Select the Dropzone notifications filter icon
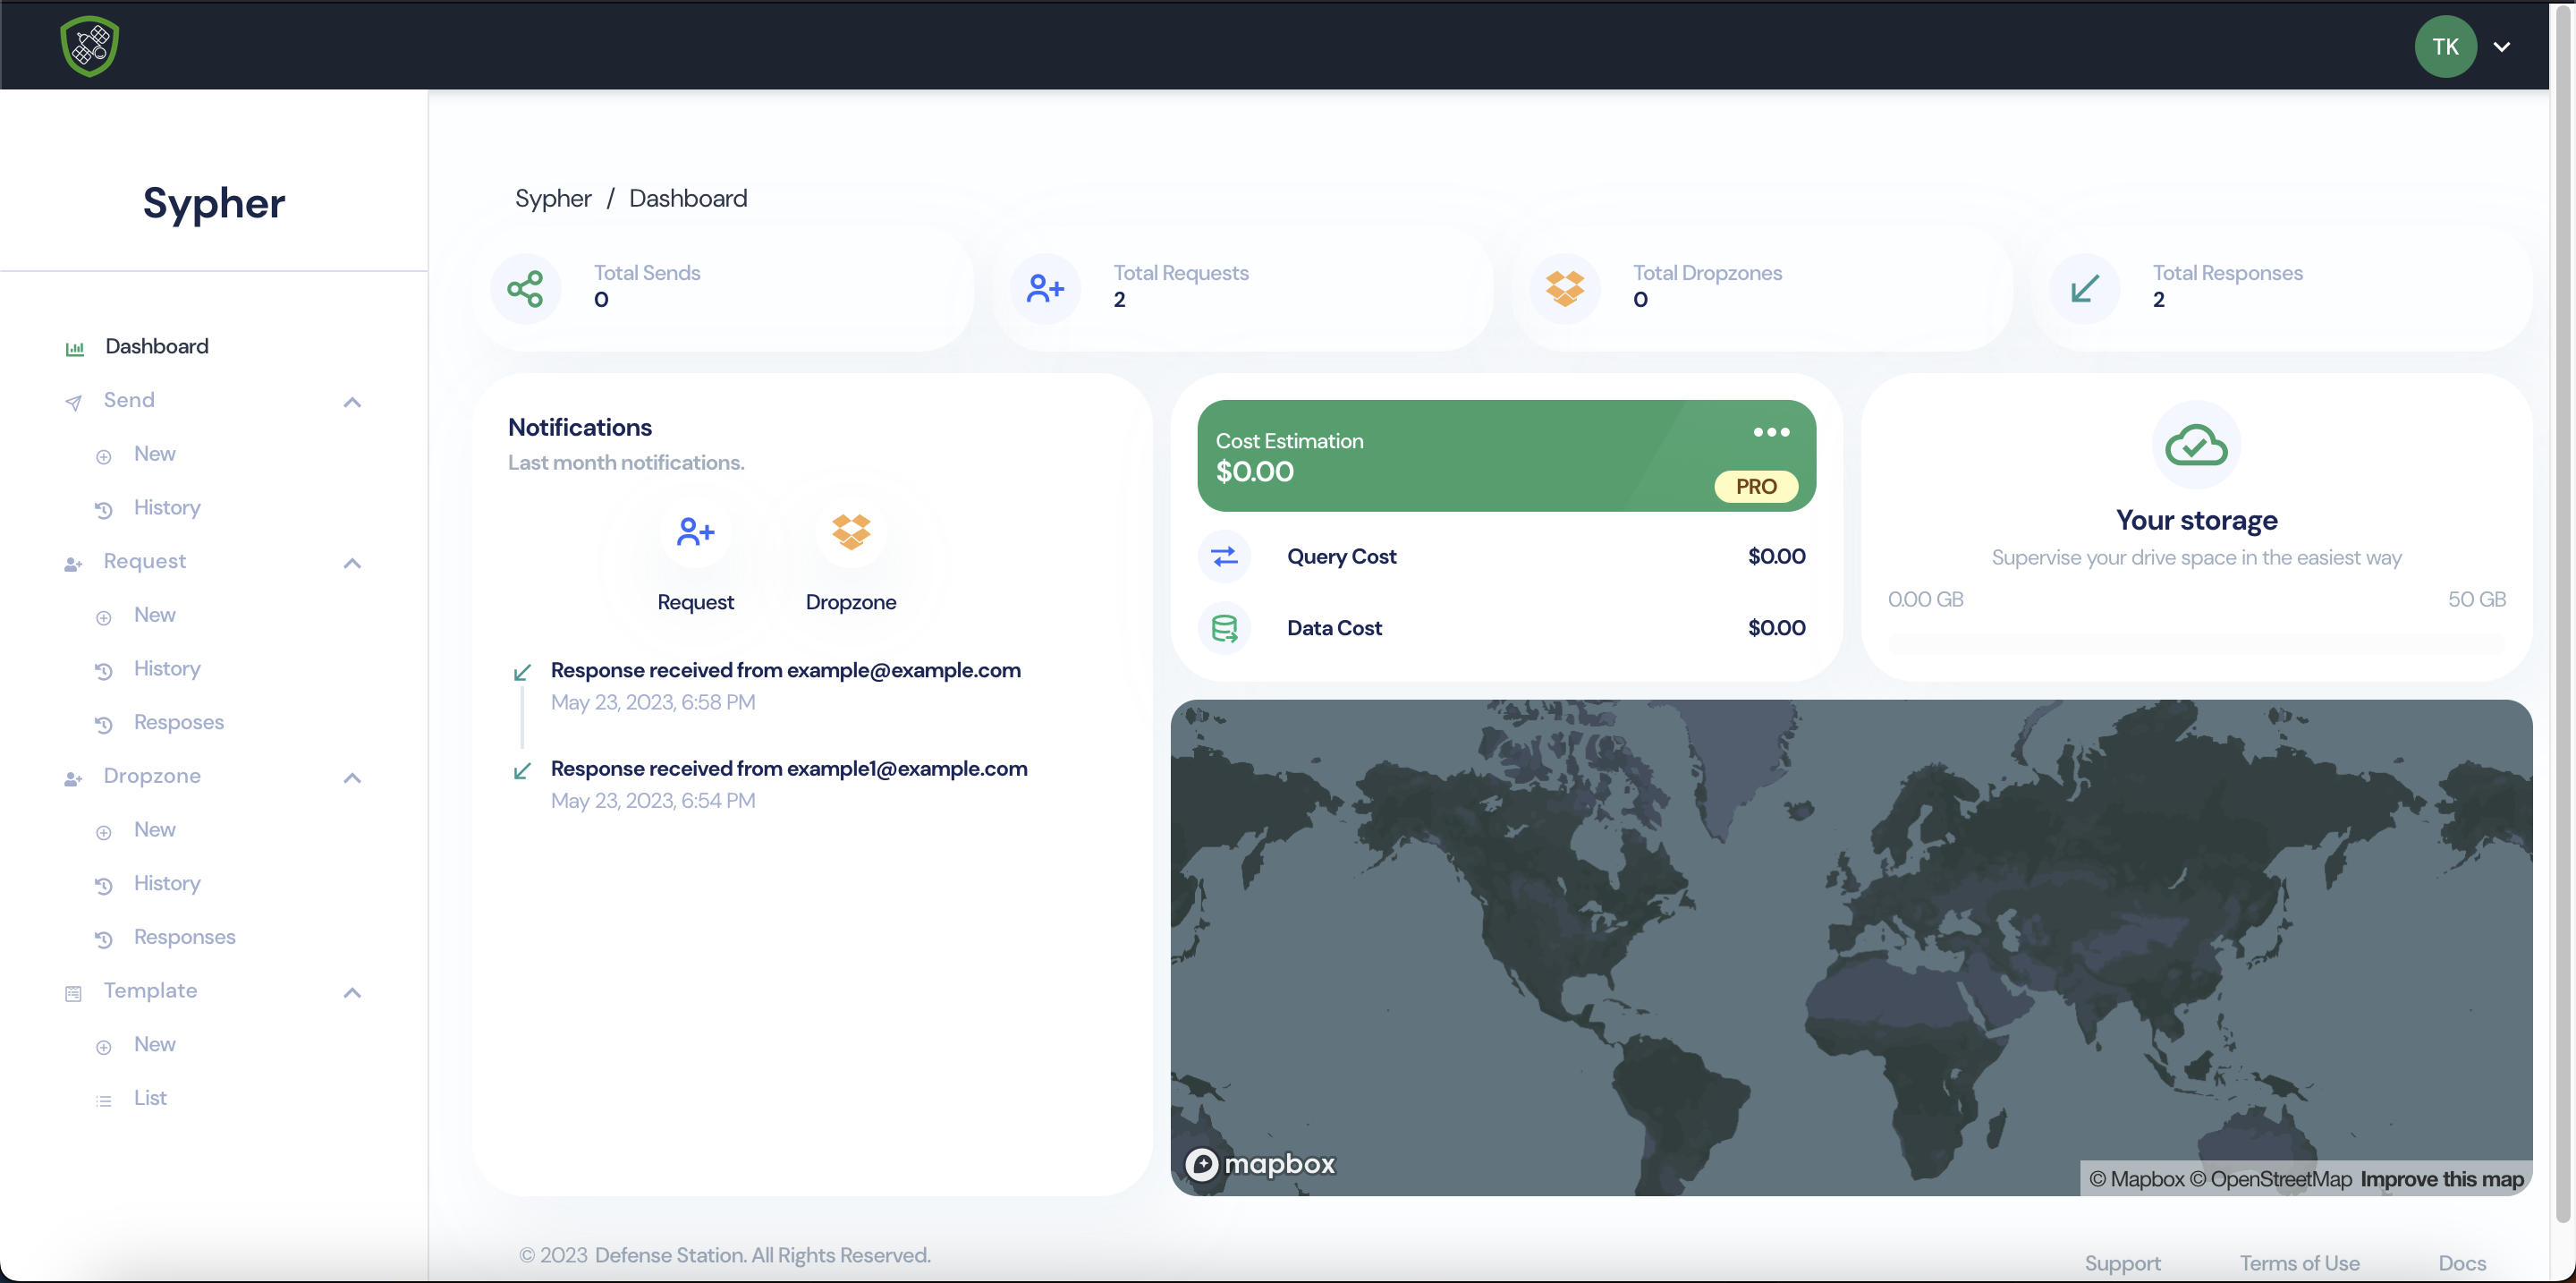Screen dimensions: 2576x1283 click(x=851, y=532)
